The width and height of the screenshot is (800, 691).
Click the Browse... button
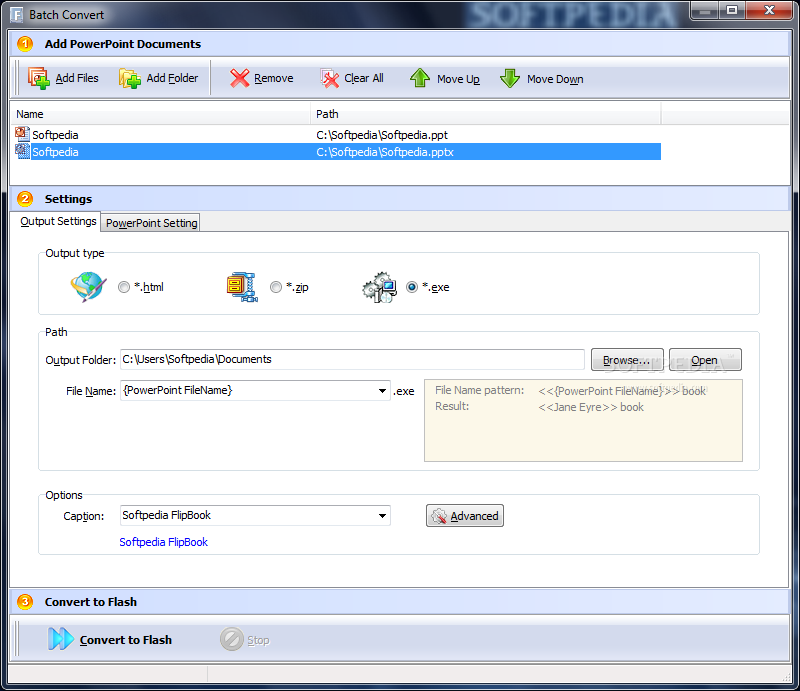(x=627, y=360)
